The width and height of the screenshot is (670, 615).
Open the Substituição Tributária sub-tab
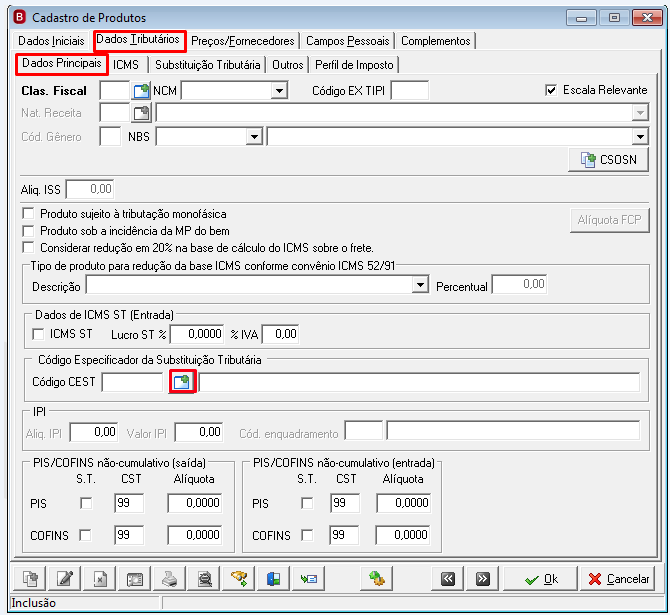click(208, 65)
